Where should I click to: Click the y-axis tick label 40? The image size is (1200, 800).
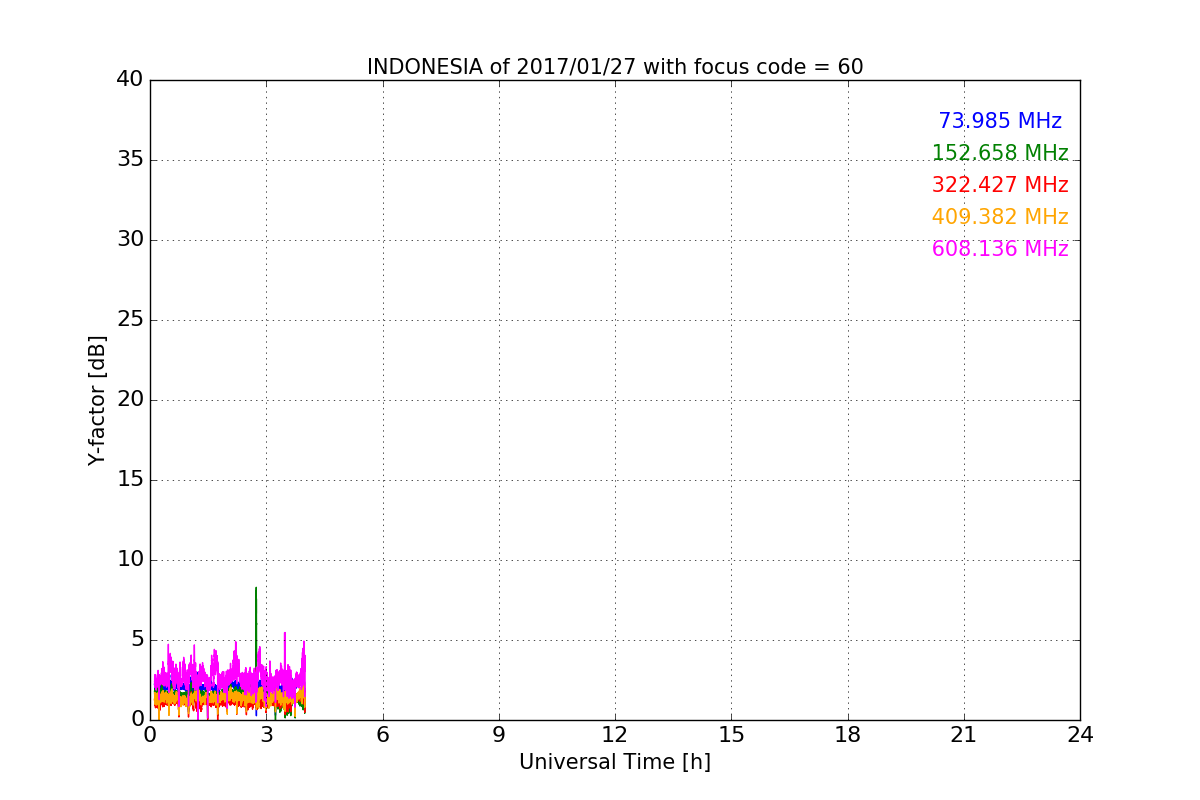coord(130,79)
